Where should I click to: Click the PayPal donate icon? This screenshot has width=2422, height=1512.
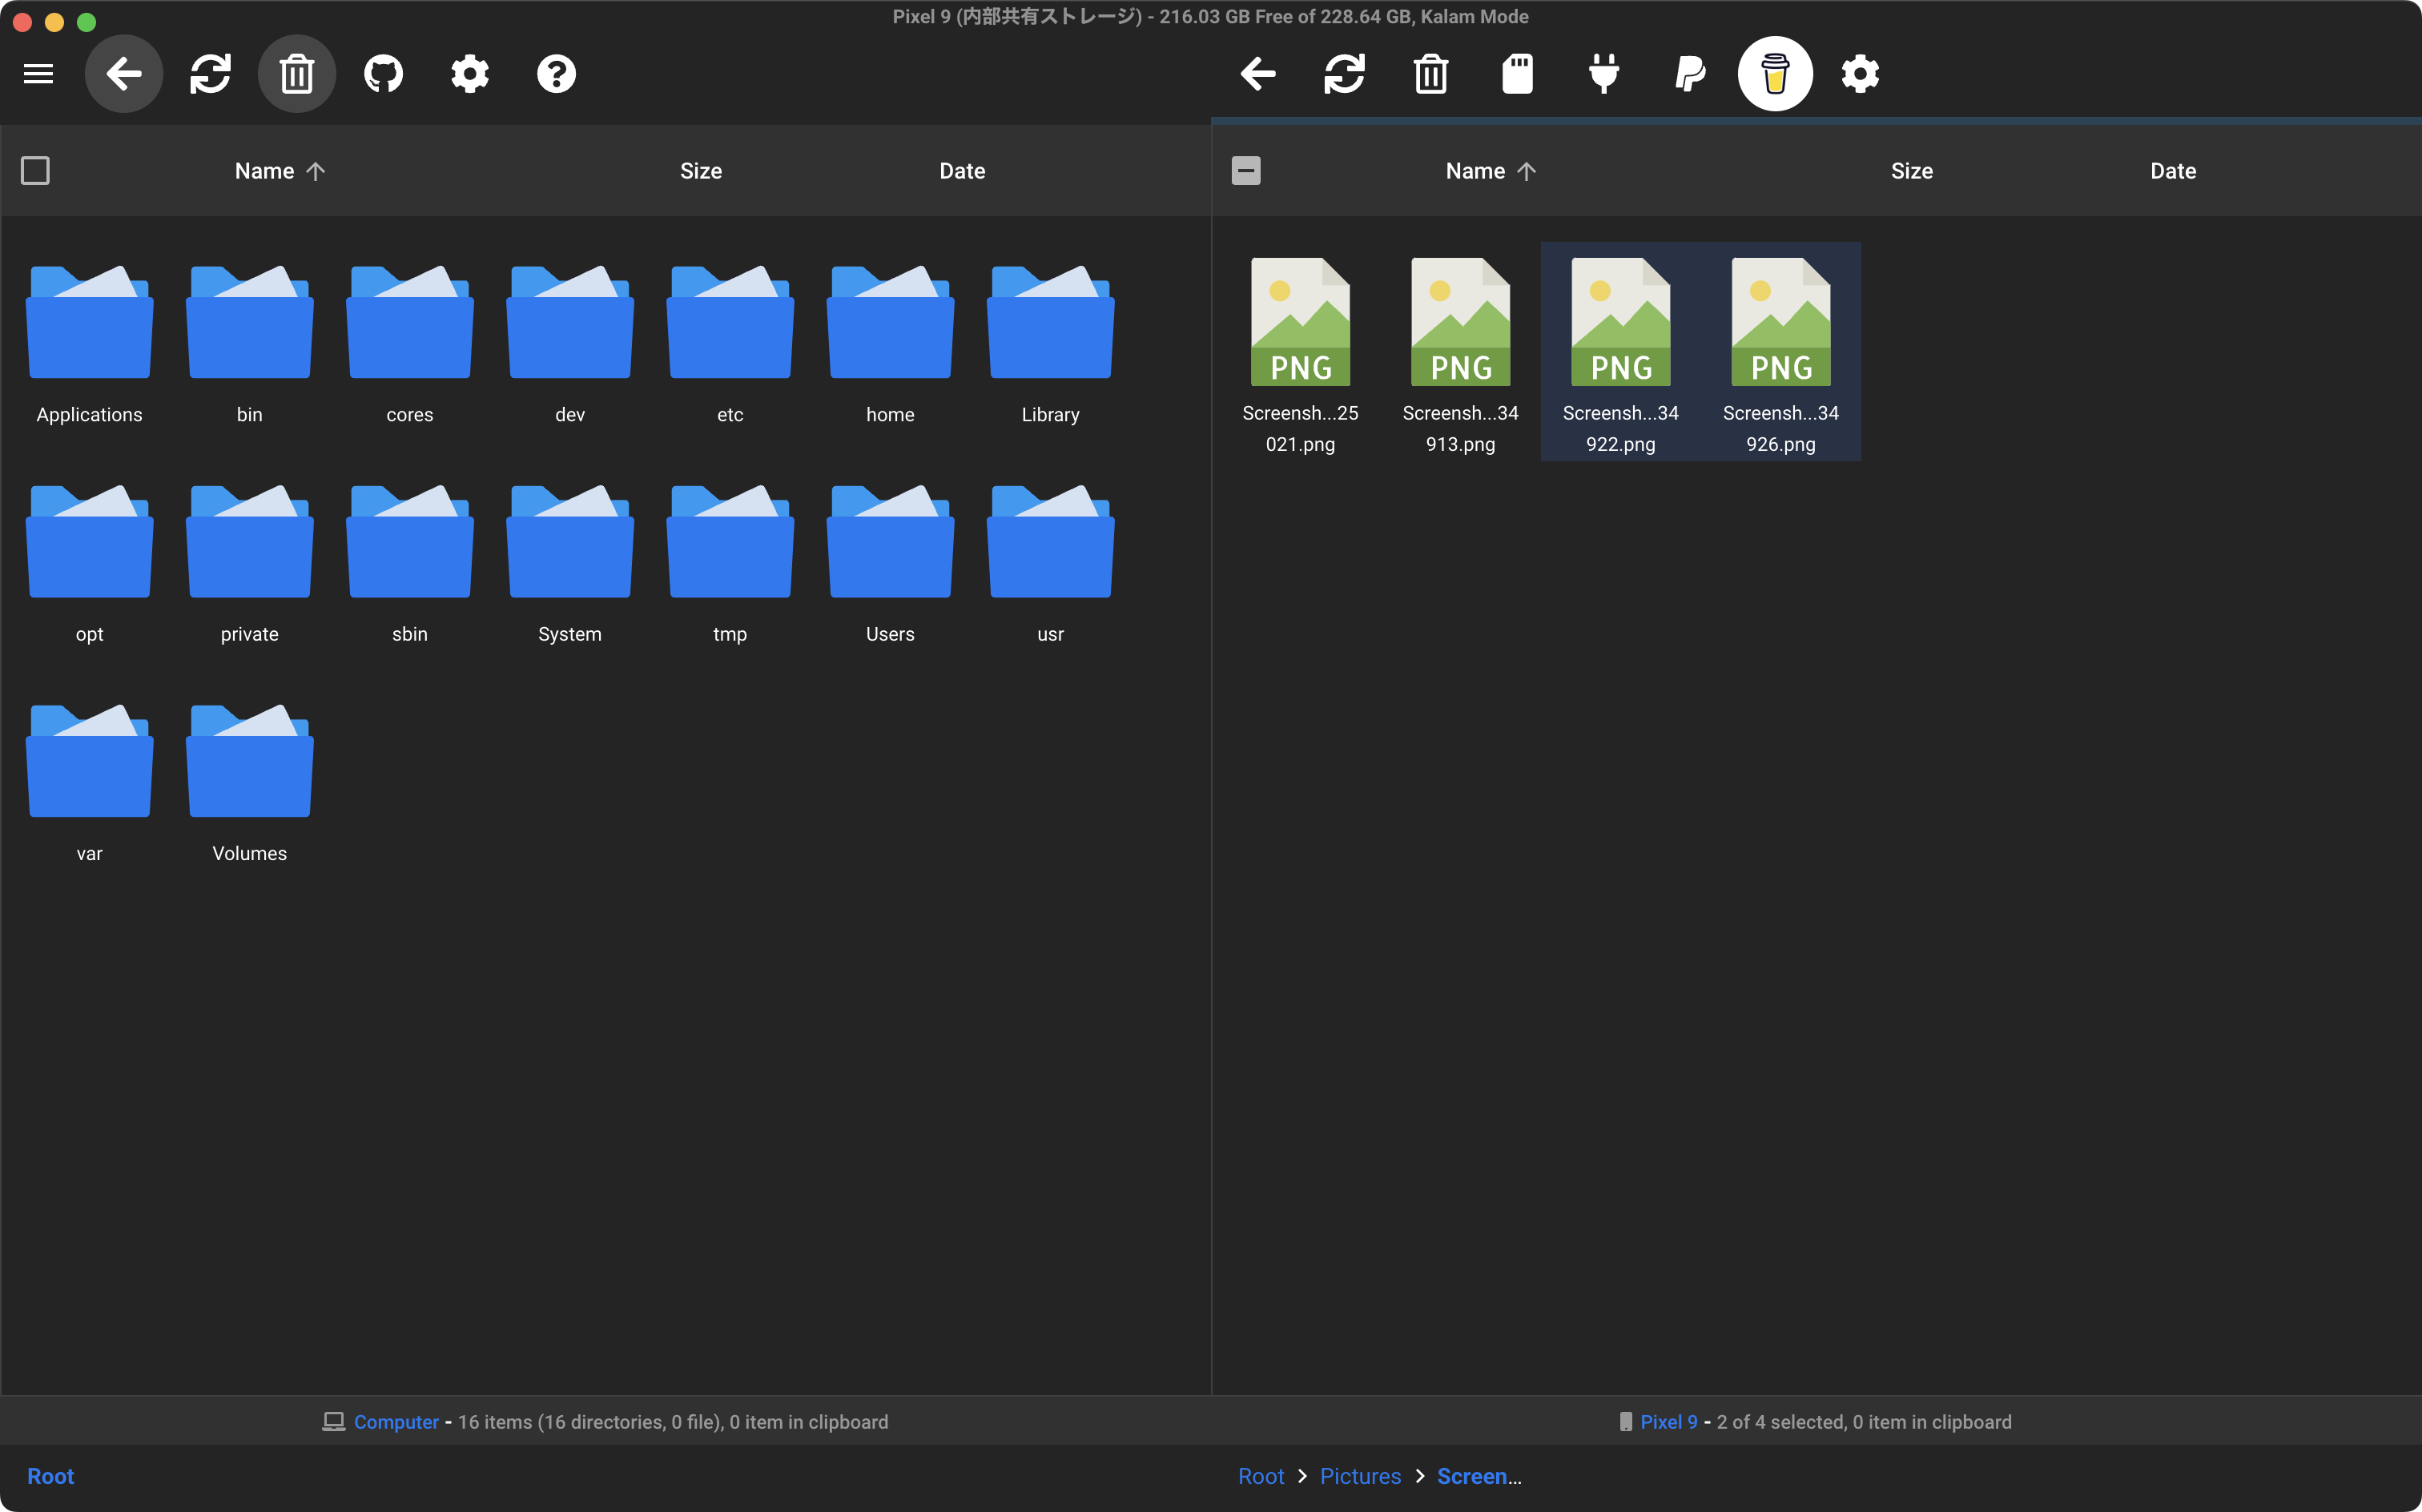(x=1689, y=73)
